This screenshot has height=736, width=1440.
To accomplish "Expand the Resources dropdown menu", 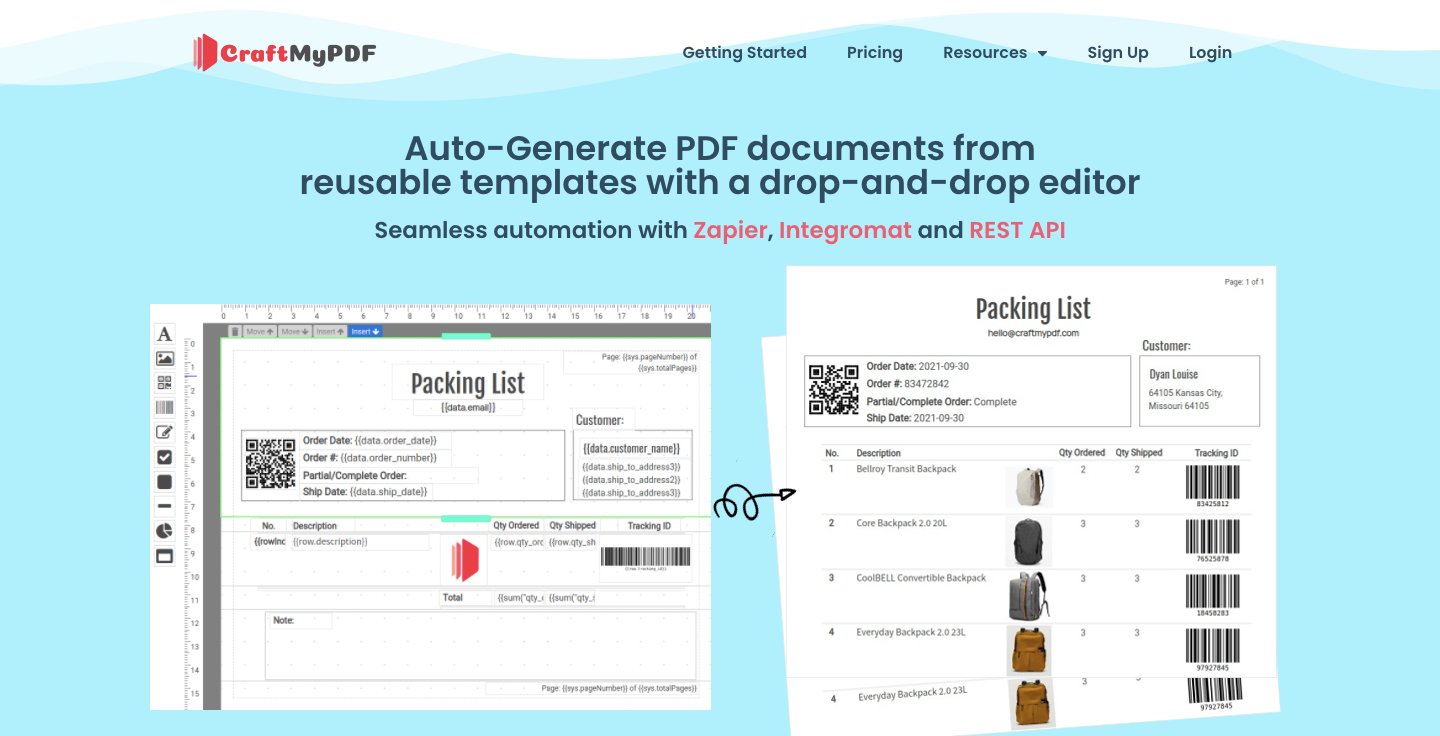I will pos(995,53).
